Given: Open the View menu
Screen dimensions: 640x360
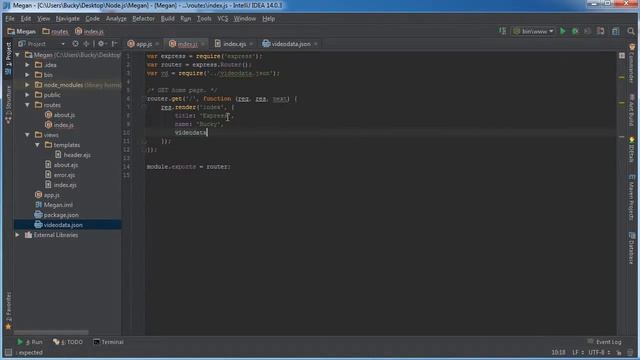Looking at the screenshot, I should click(x=43, y=19).
